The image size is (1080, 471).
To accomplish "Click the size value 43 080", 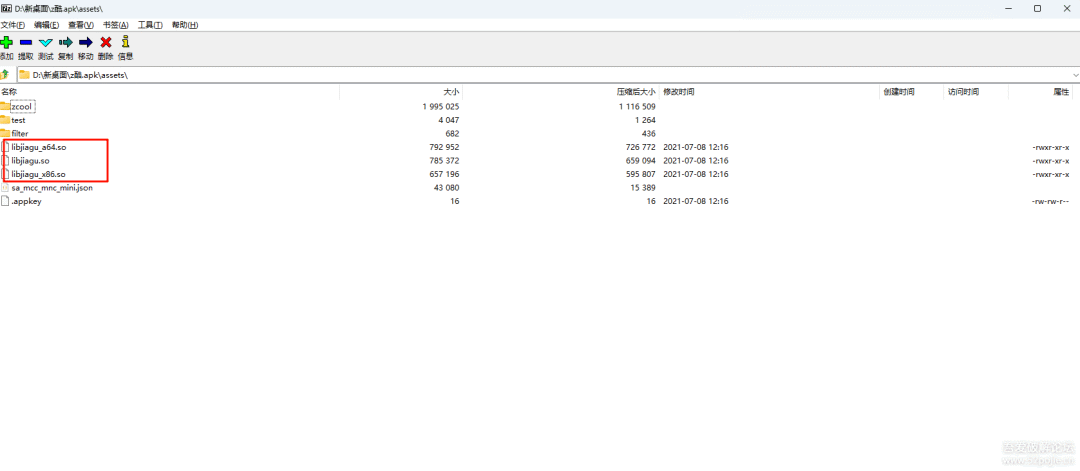I will point(446,187).
